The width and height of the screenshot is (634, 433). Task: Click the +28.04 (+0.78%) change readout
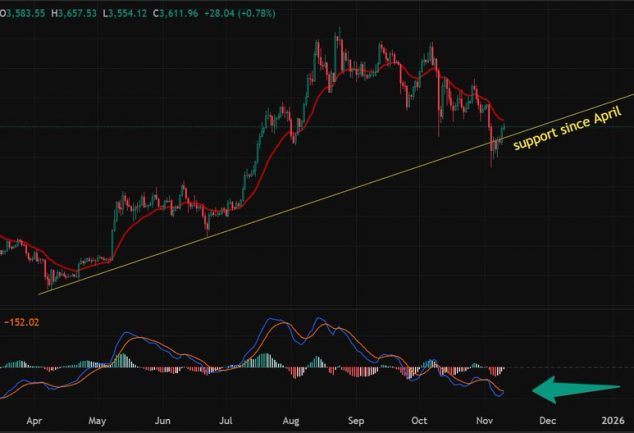tap(250, 10)
